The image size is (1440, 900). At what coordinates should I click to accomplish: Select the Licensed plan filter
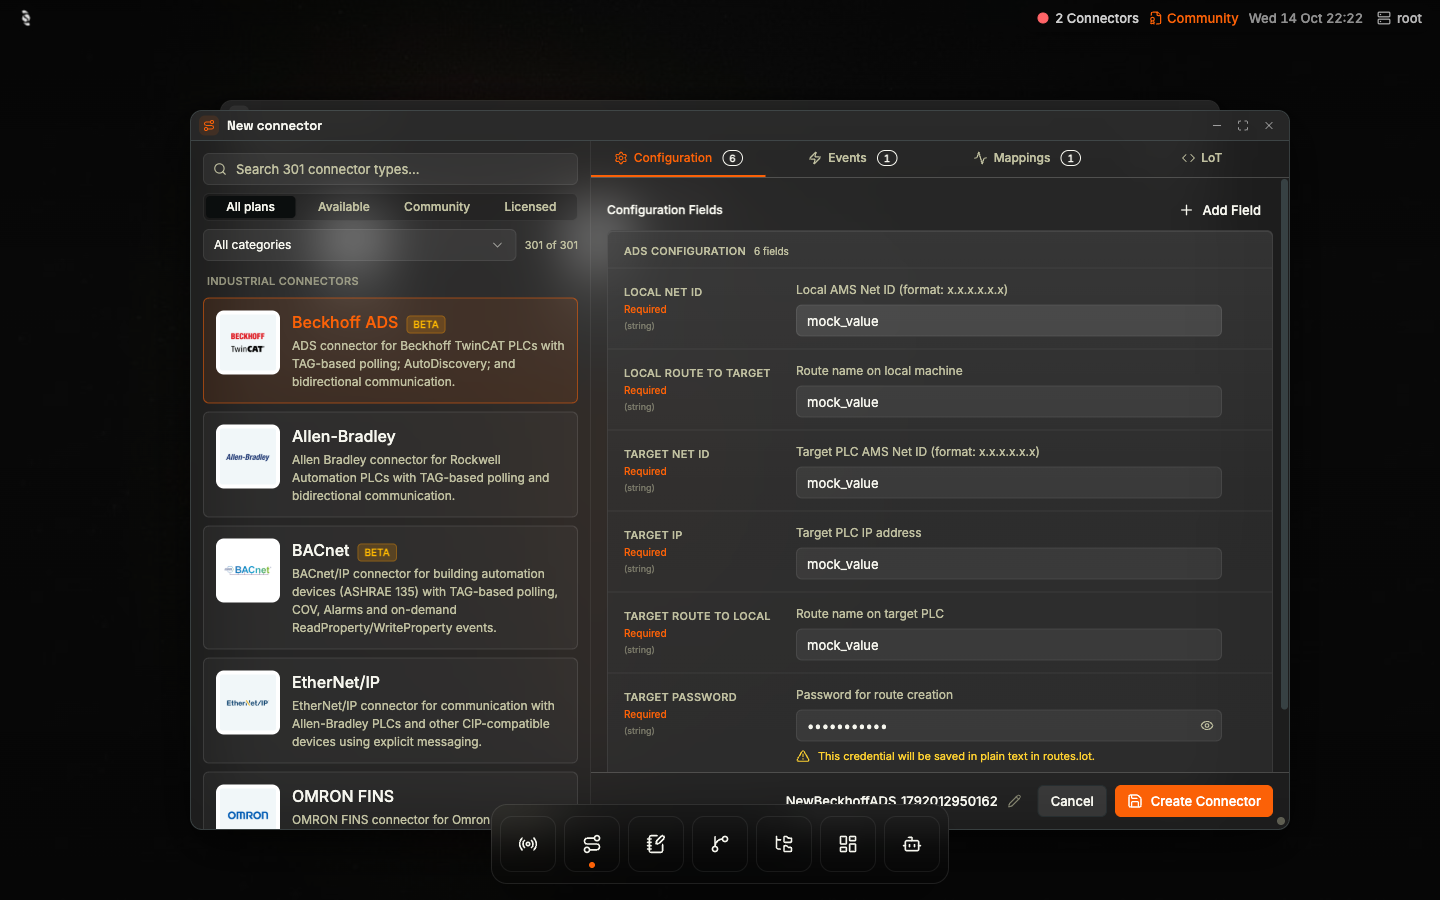pos(530,207)
